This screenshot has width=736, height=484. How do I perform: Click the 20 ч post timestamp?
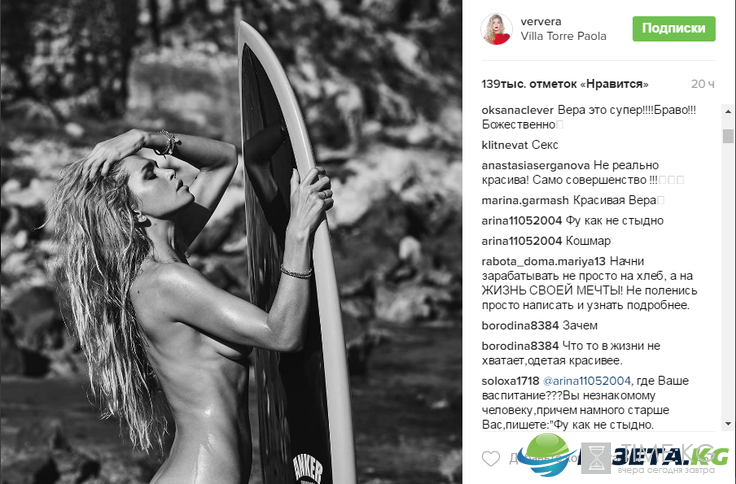tap(703, 84)
